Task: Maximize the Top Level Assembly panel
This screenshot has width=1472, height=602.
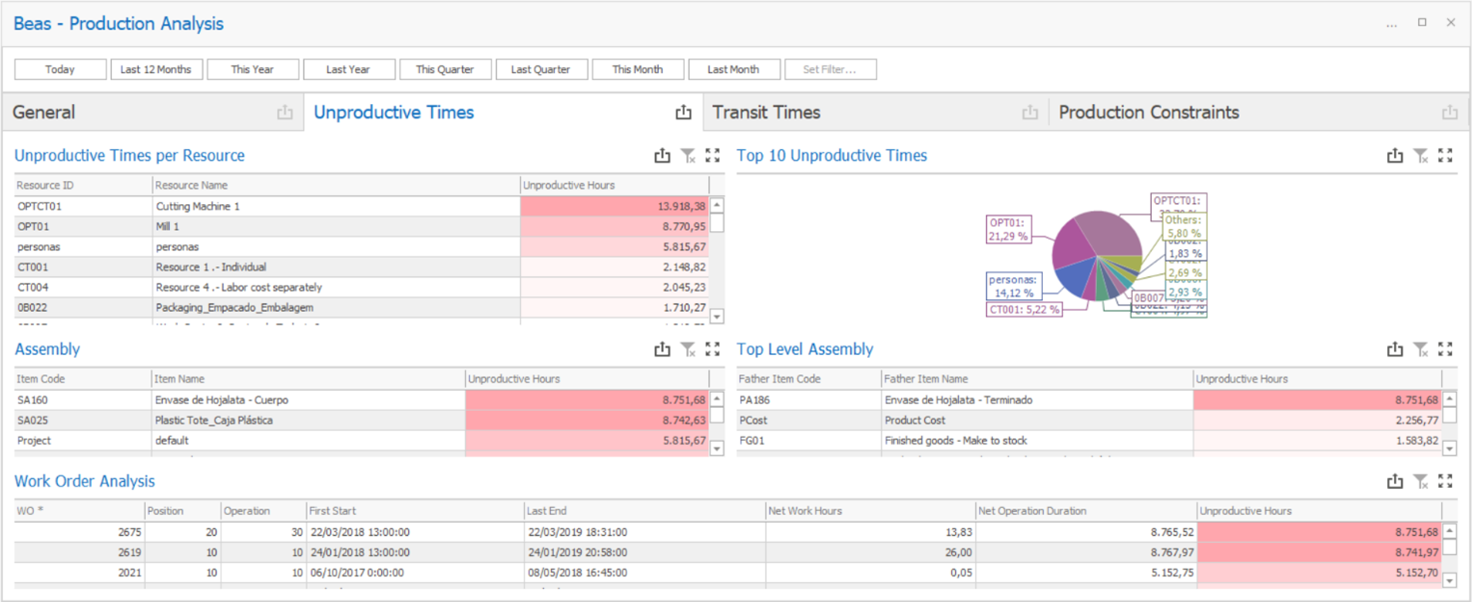Action: pos(1445,349)
